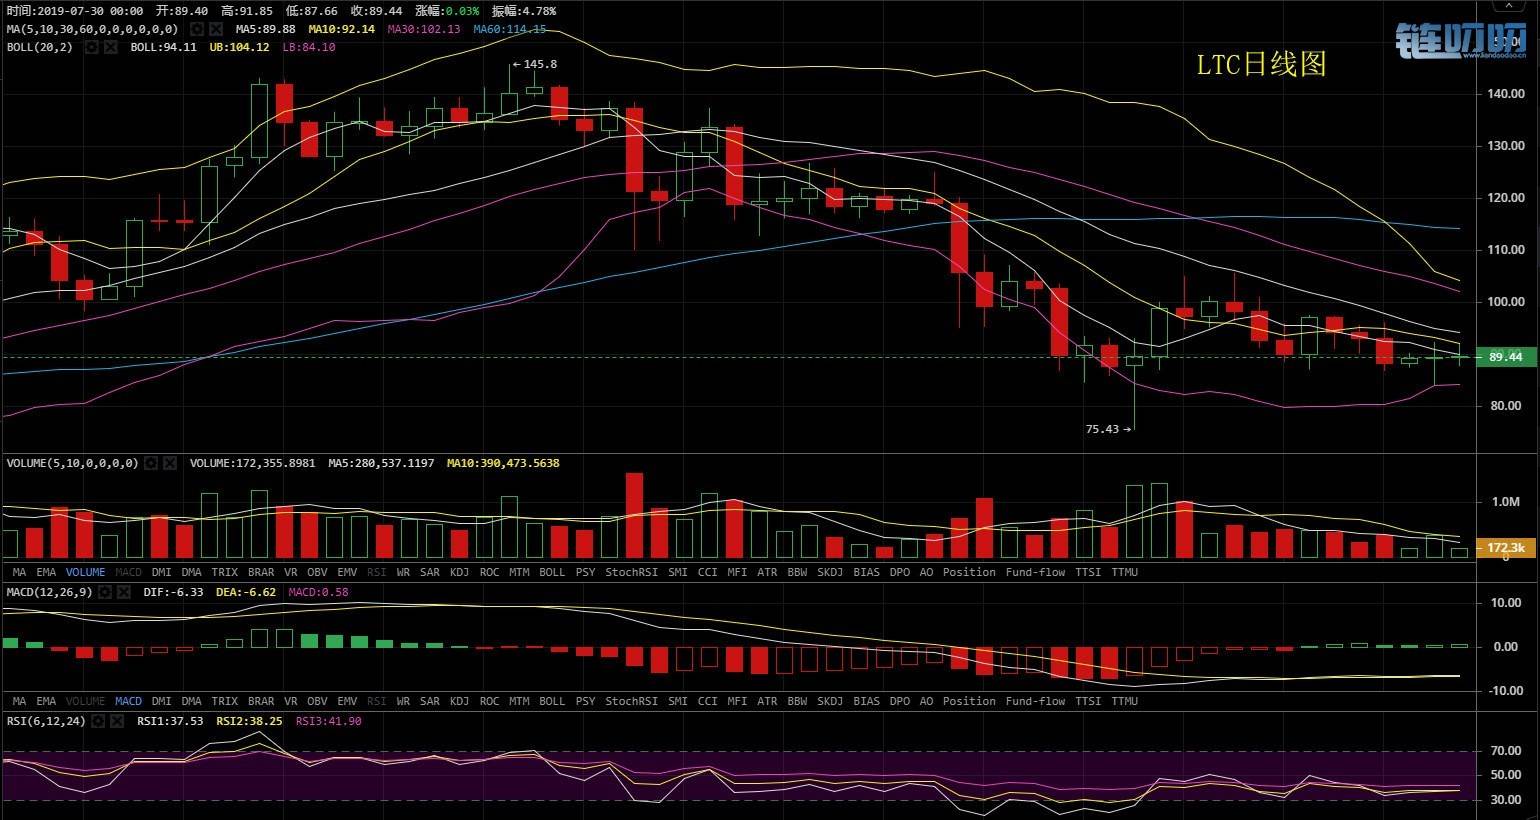1540x820 pixels.
Task: Open MACD(12,26,9) settings gear icon
Action: click(x=105, y=592)
